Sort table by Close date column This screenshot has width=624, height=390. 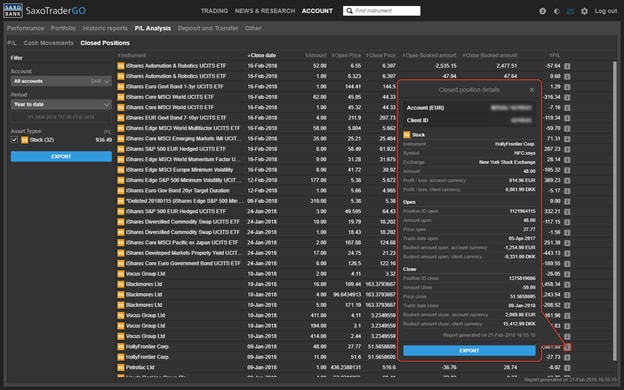(261, 55)
